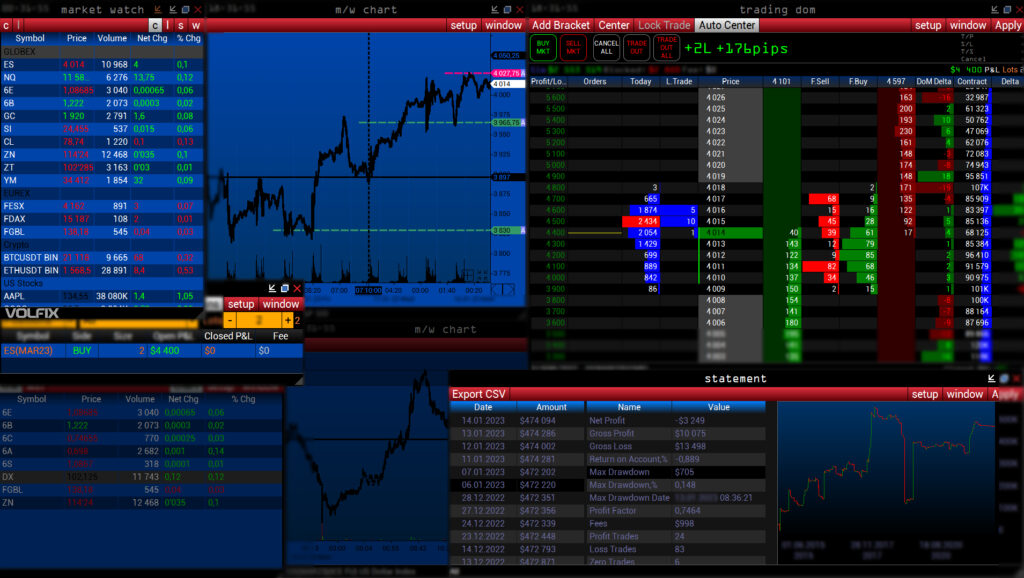Select the 'w' tab in market watch

click(196, 25)
